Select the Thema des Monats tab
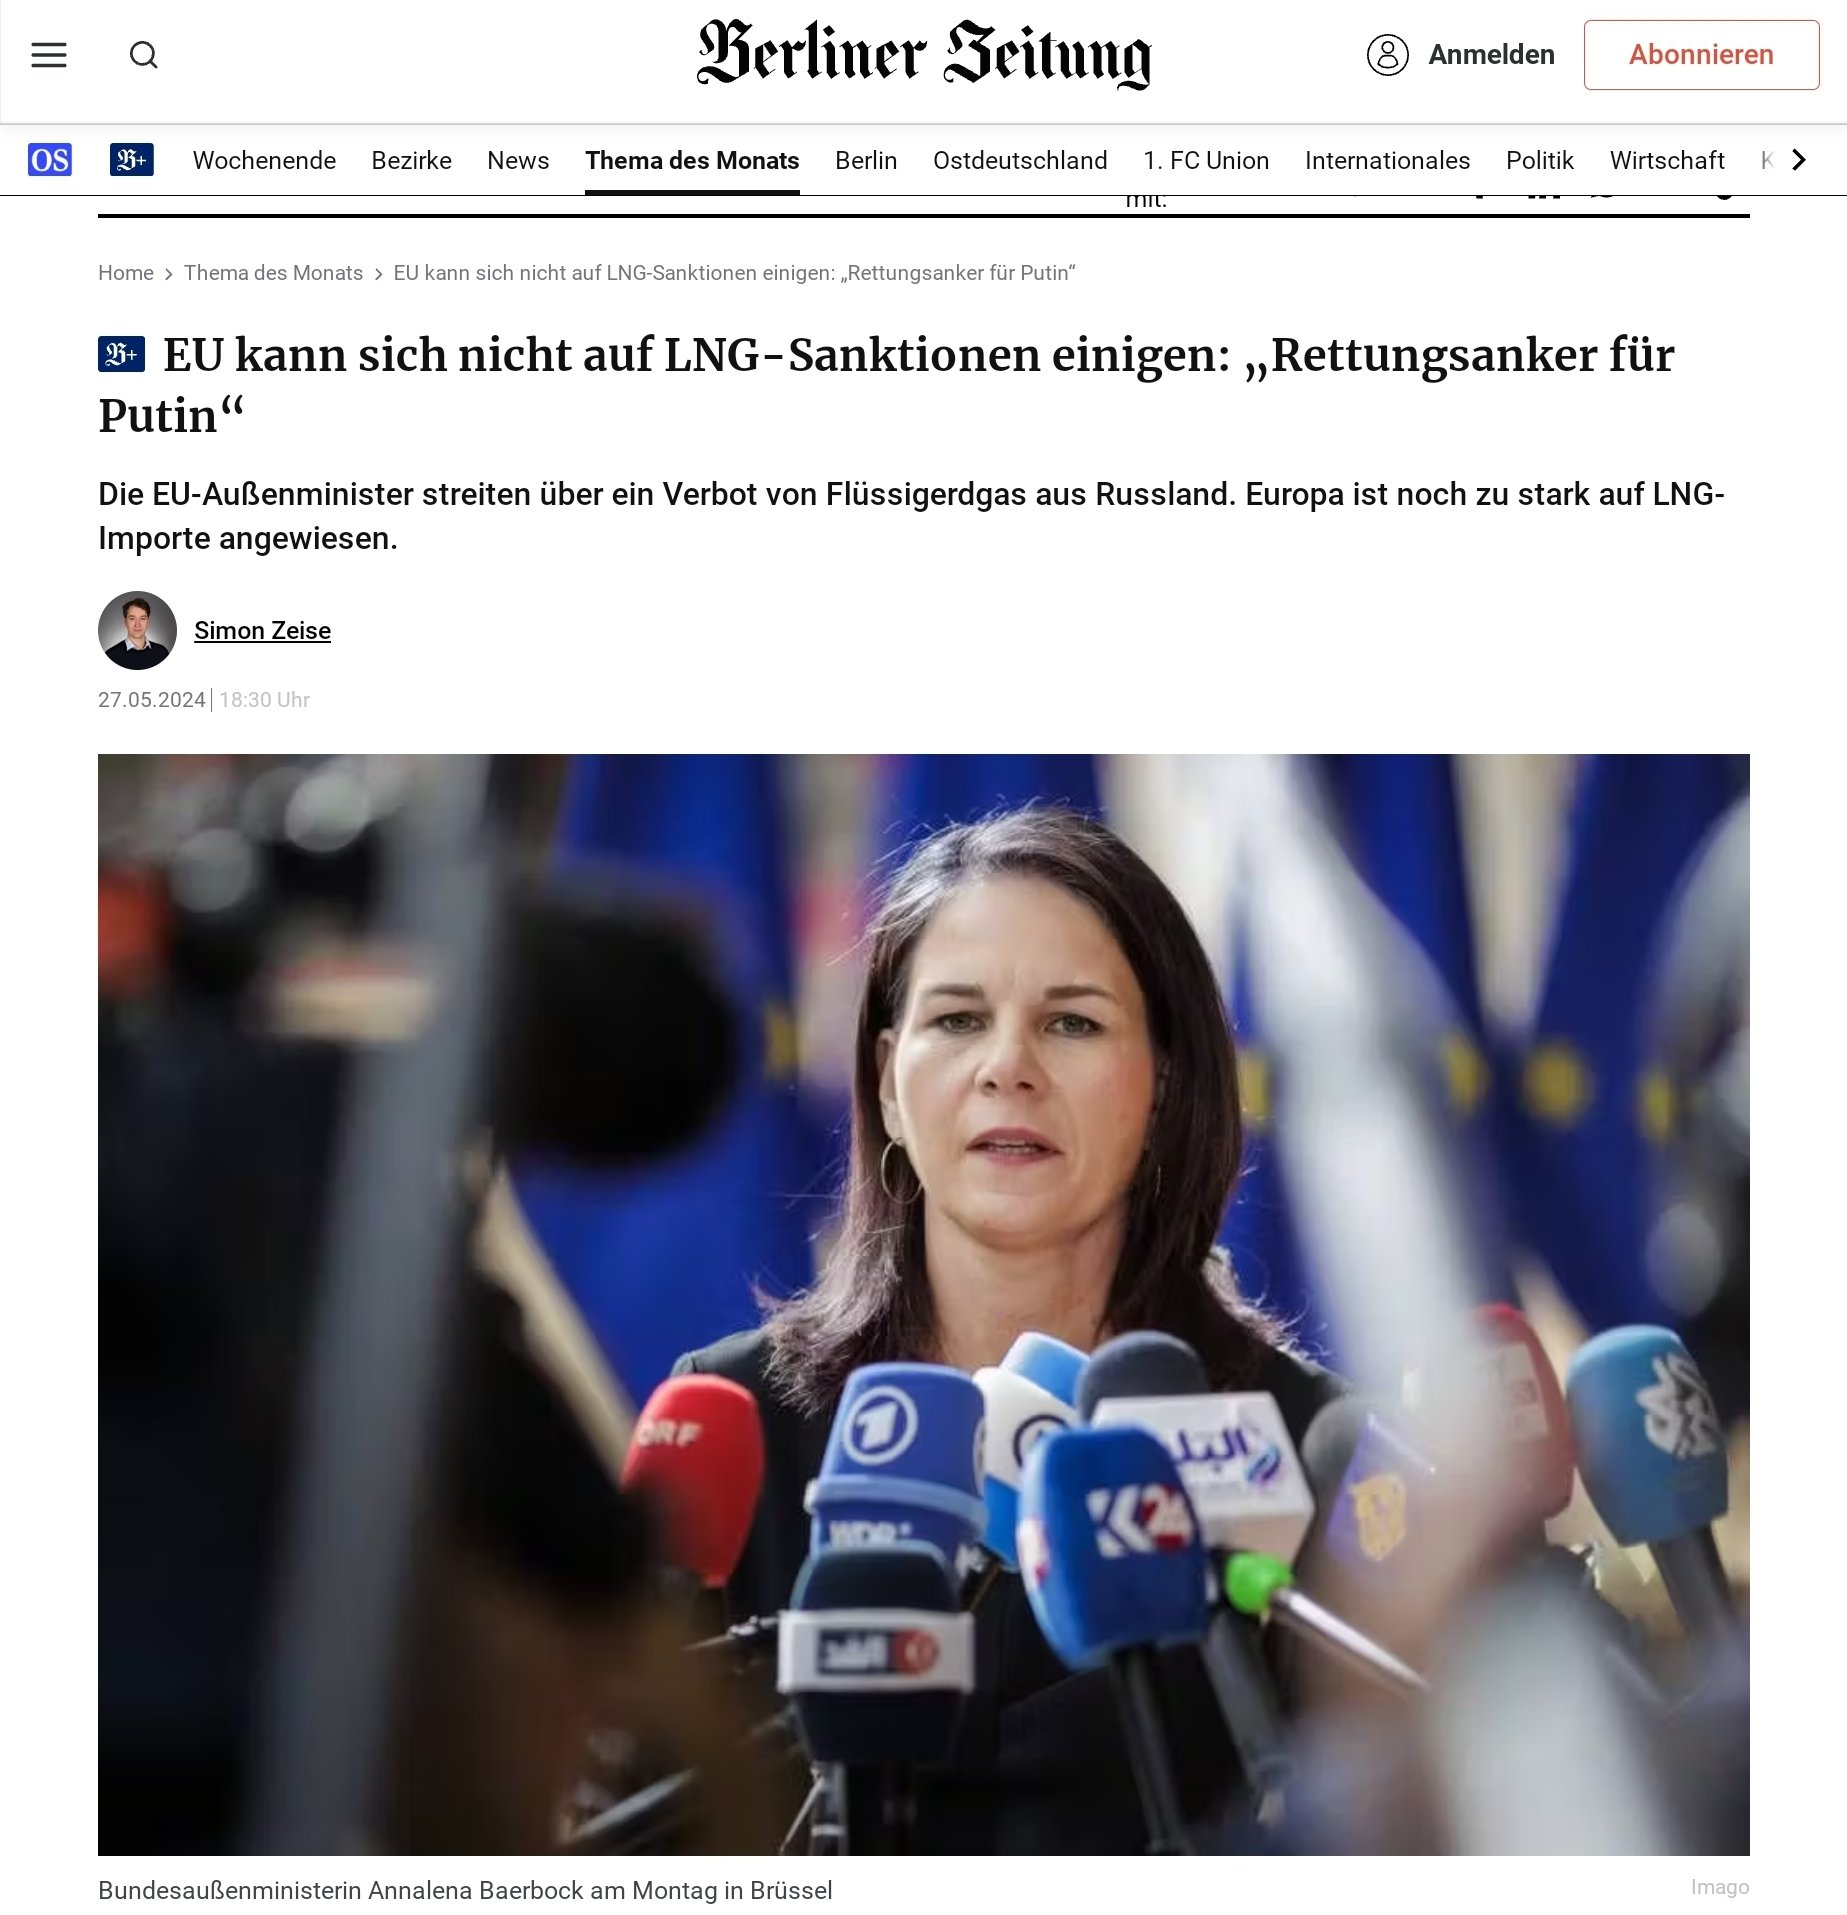This screenshot has height=1915, width=1847. click(692, 161)
